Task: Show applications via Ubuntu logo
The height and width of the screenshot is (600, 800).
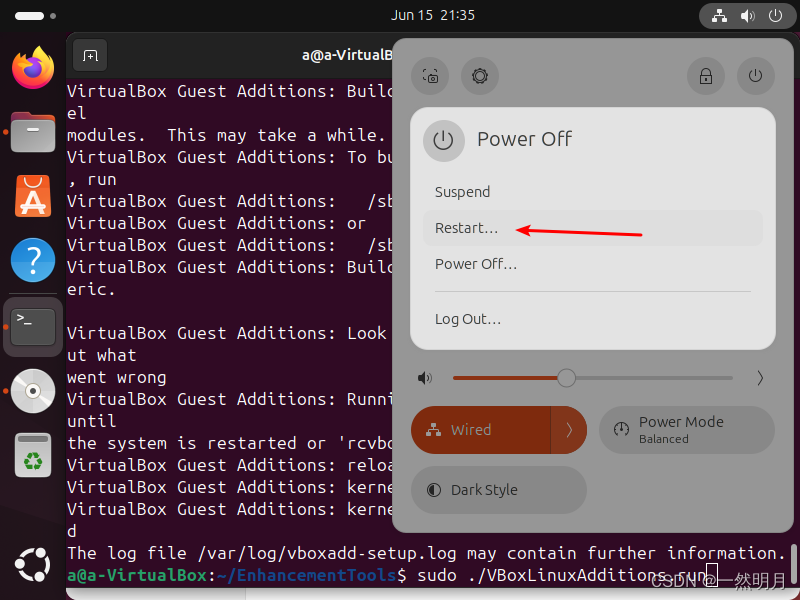Action: [x=33, y=564]
